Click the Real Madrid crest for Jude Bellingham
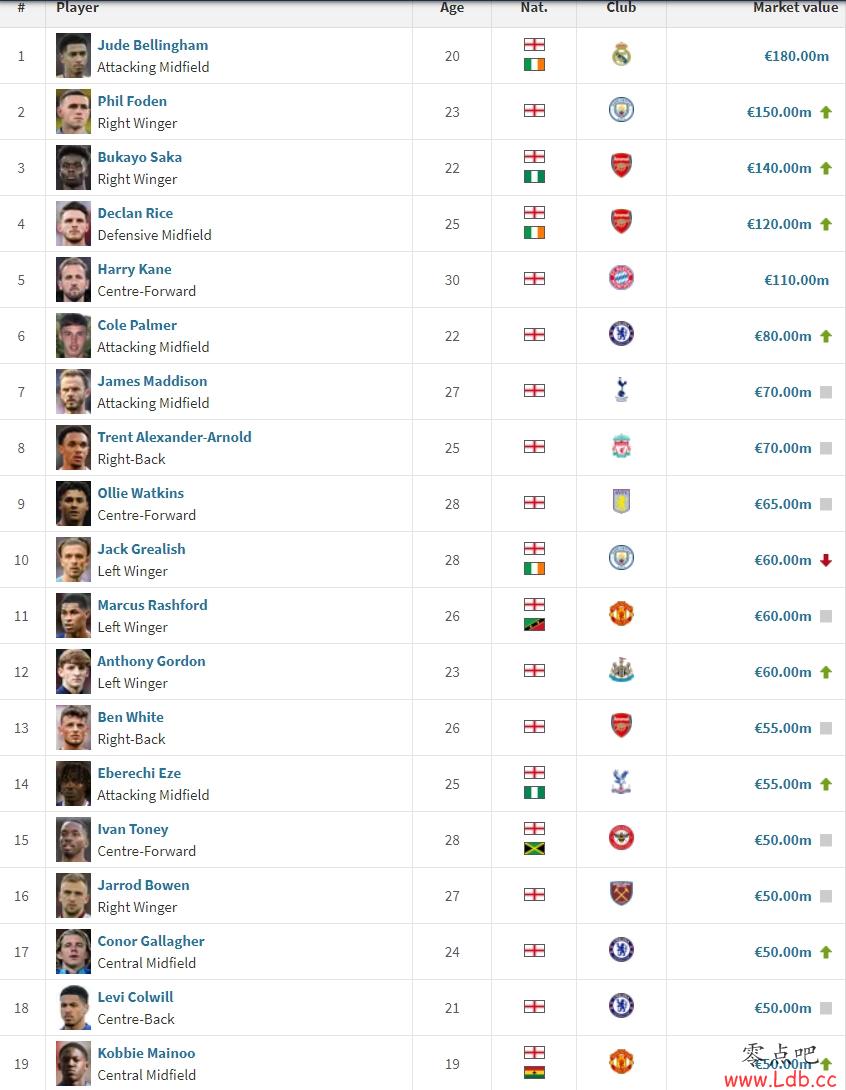 click(621, 54)
